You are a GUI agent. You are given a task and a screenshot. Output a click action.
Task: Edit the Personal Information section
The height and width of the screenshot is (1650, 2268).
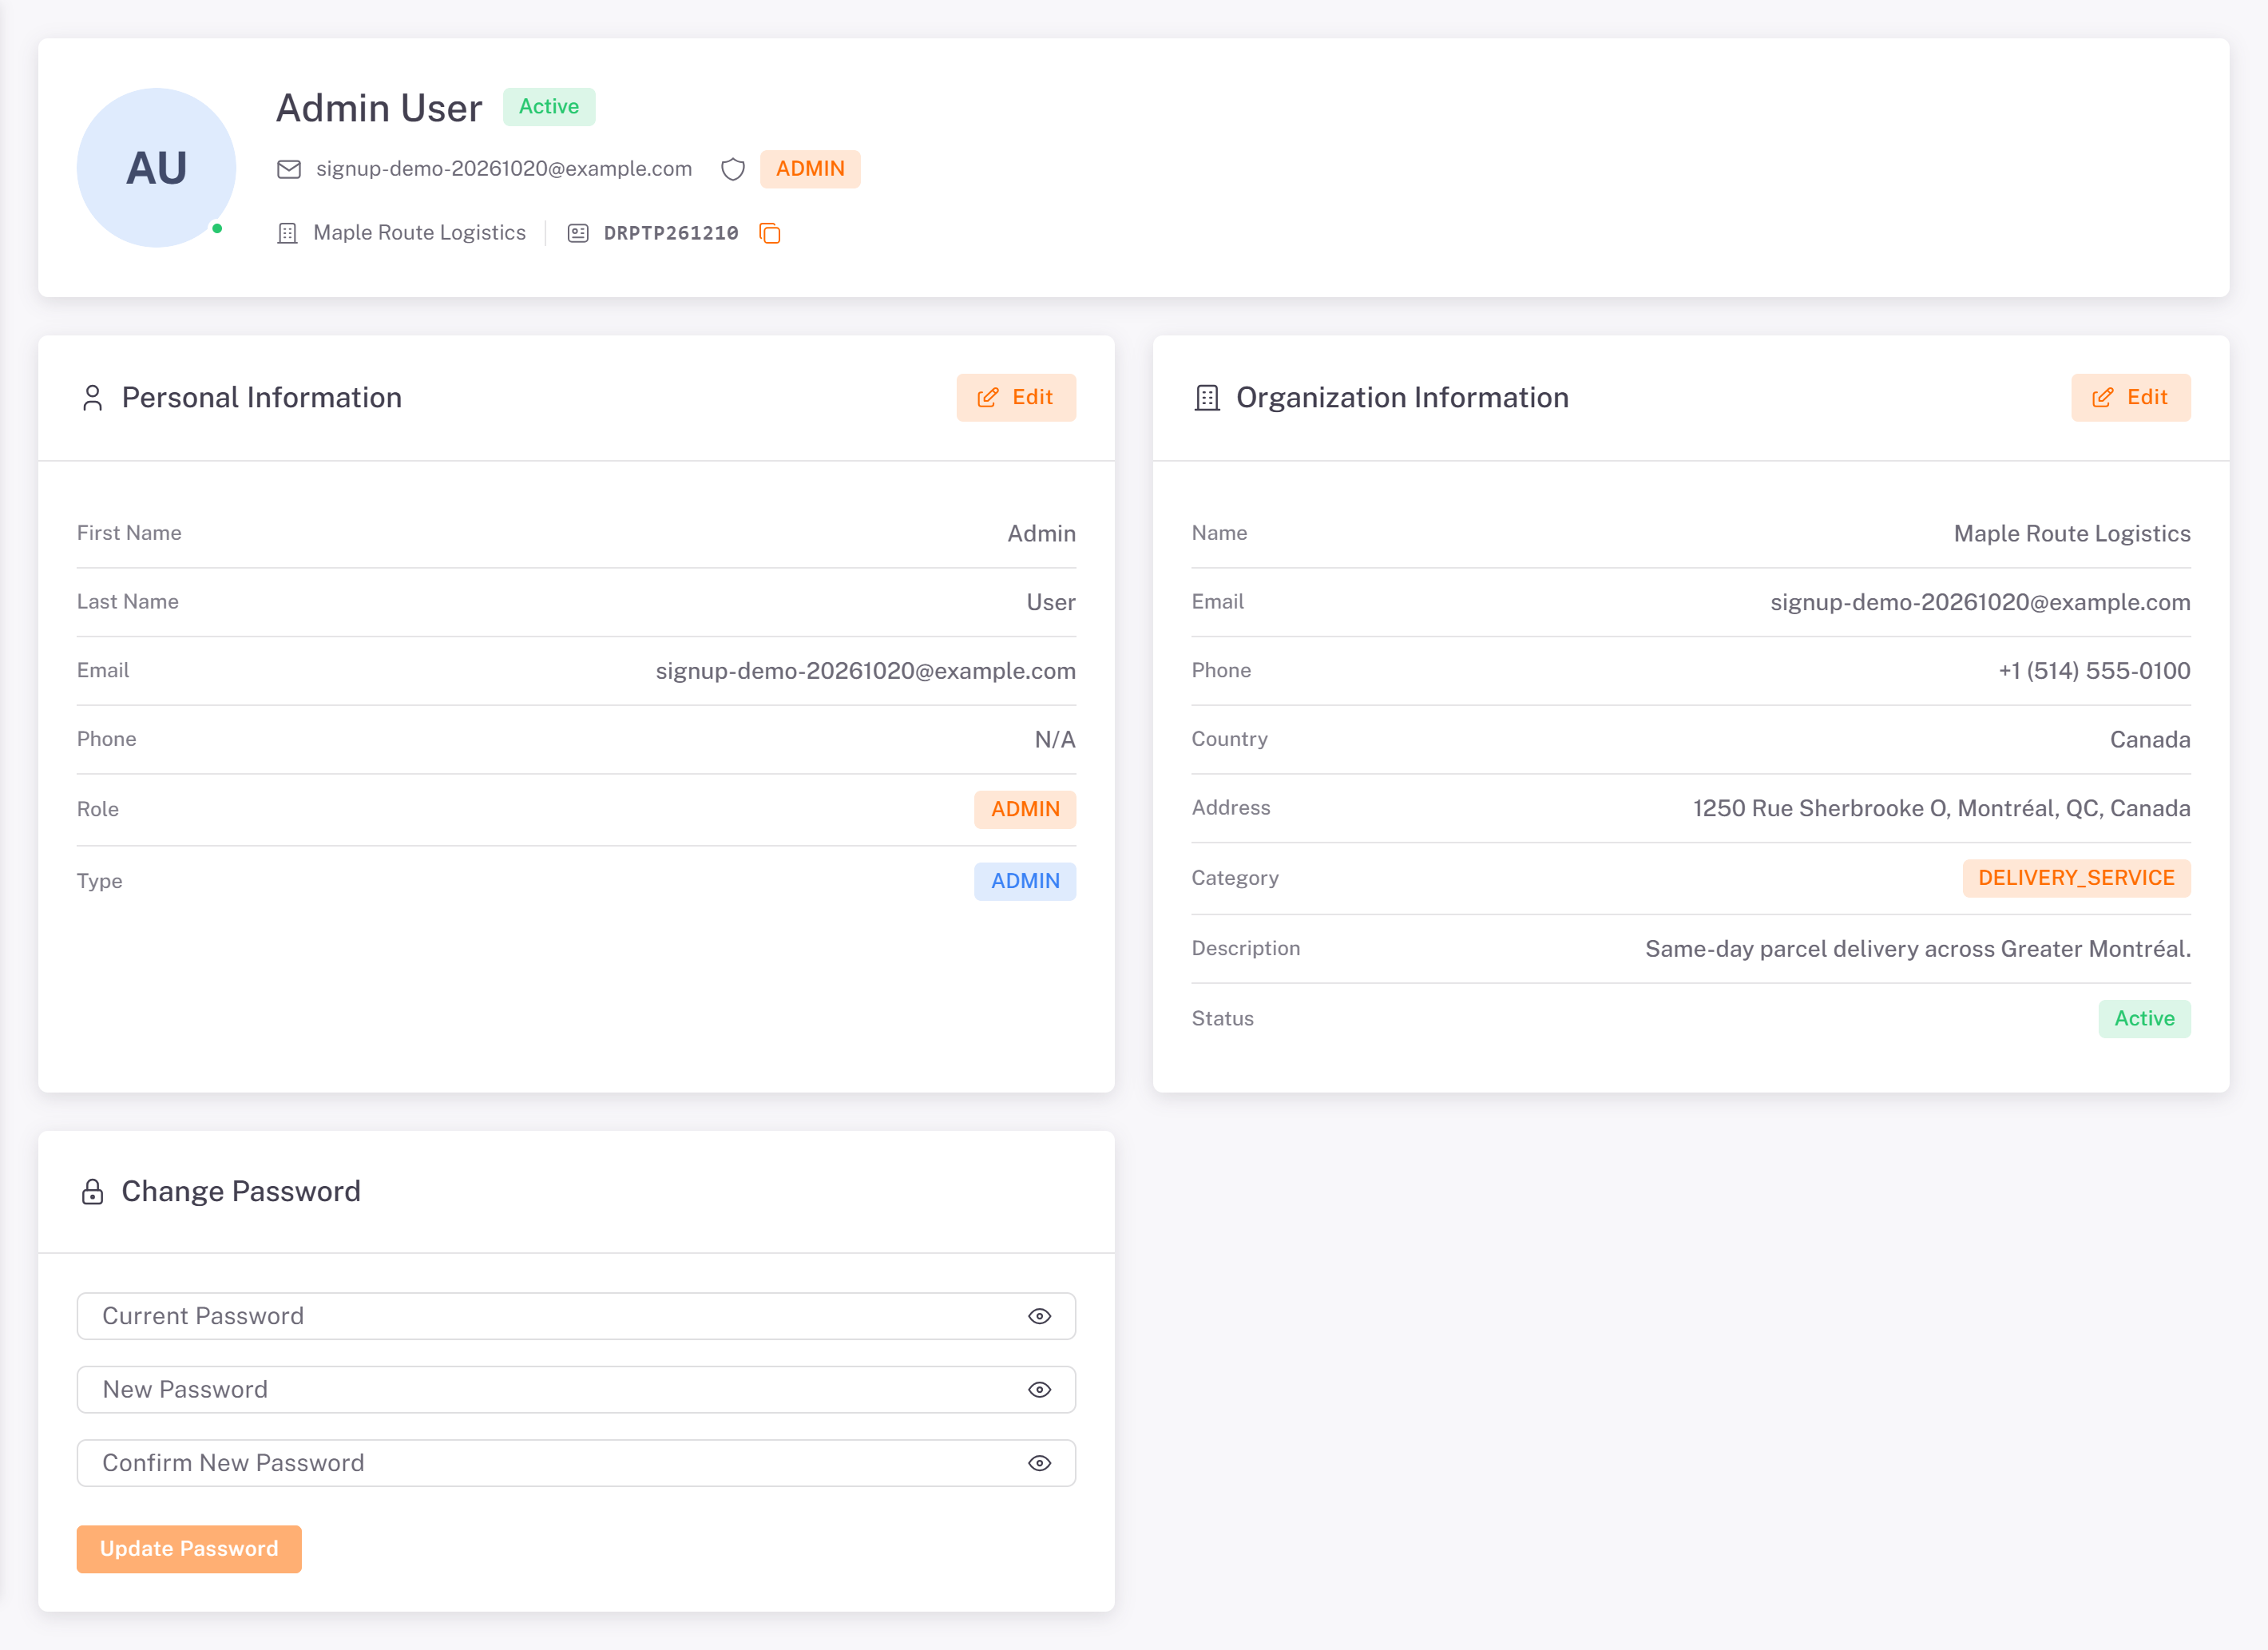(x=1016, y=398)
